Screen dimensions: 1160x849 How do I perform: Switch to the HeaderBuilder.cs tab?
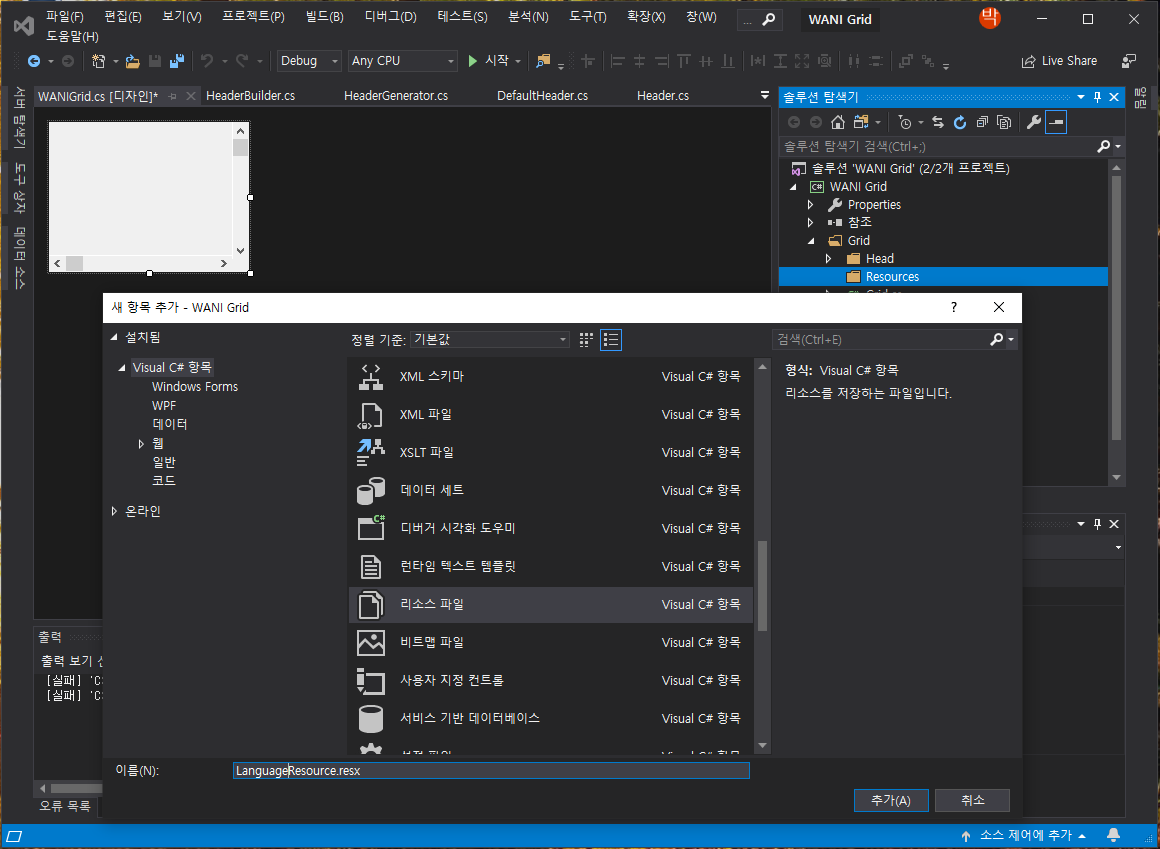tap(251, 95)
